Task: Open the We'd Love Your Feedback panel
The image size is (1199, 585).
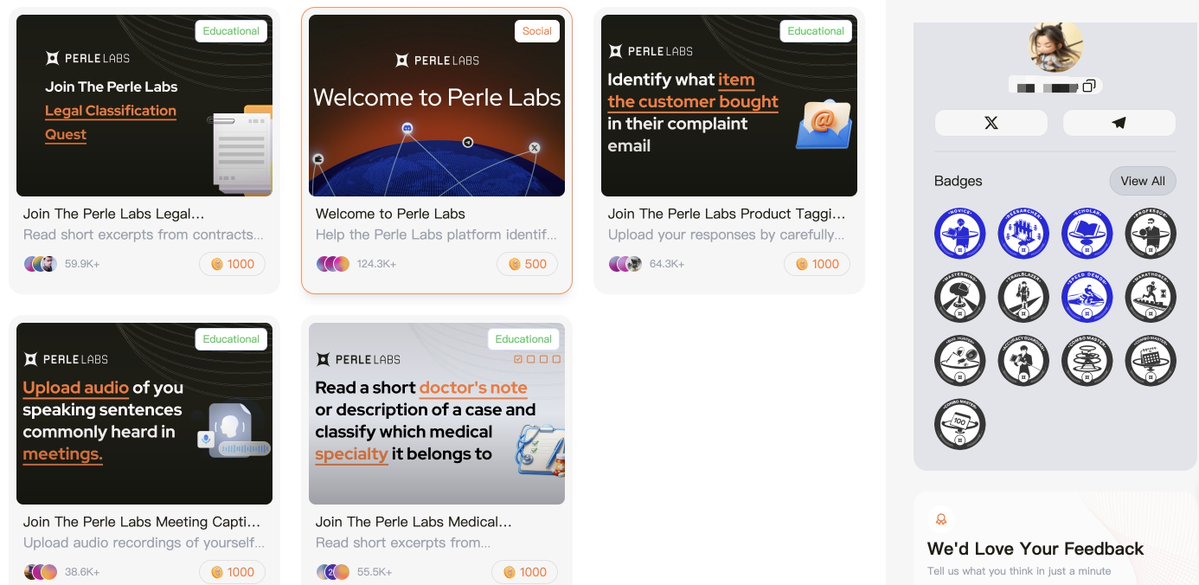Action: click(x=1056, y=538)
